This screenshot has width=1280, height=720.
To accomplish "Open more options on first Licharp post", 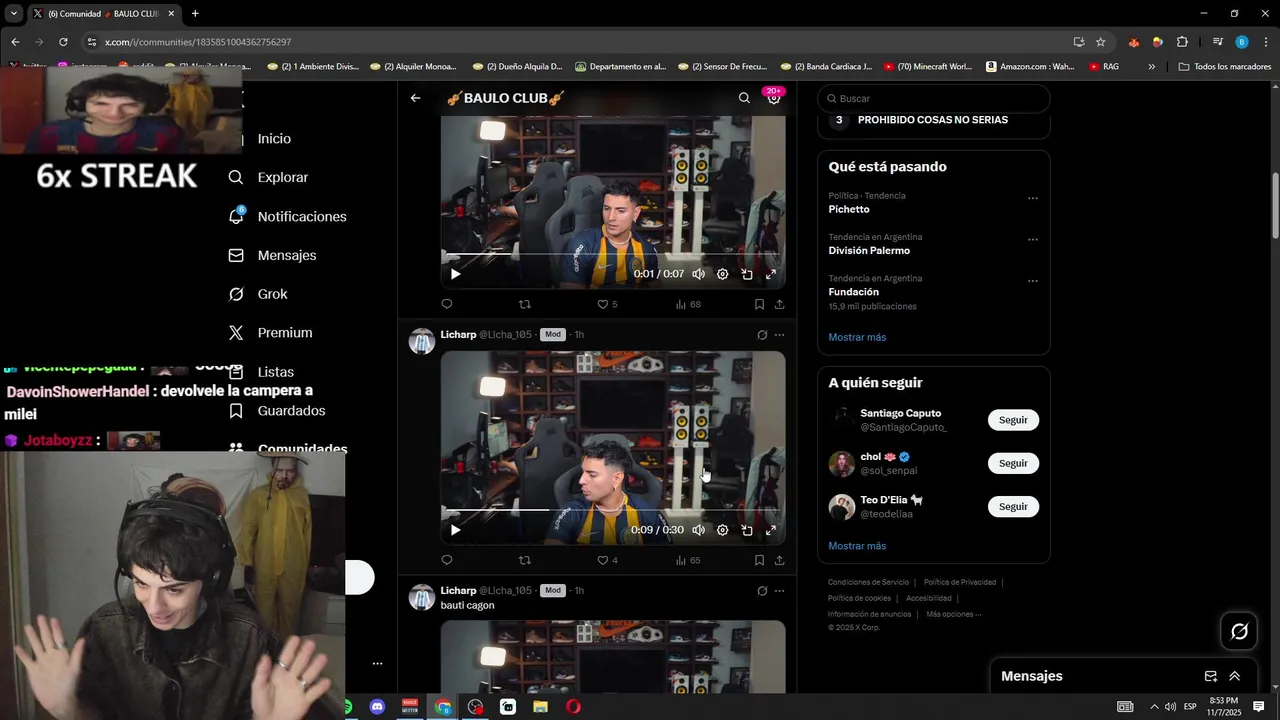I will click(779, 335).
